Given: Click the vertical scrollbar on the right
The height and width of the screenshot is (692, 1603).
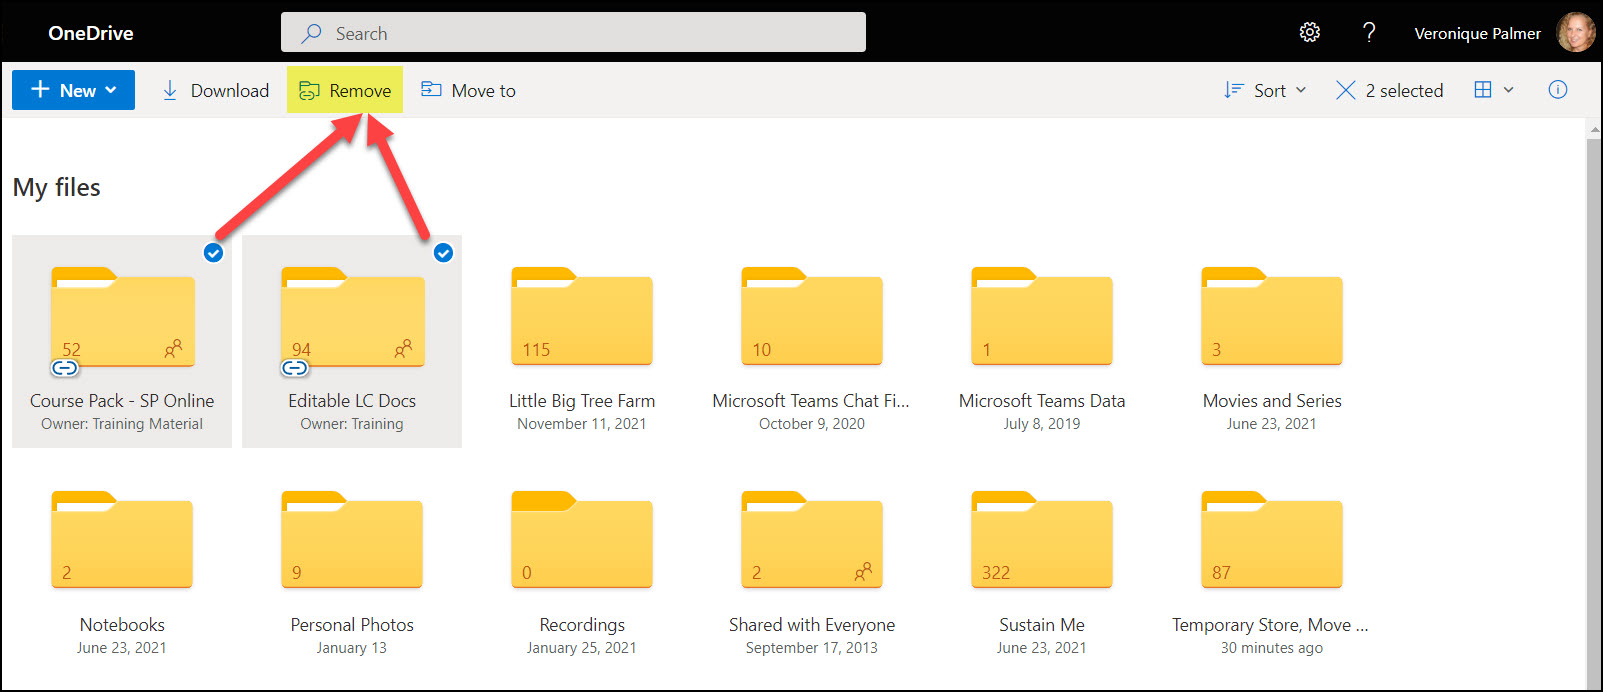Looking at the screenshot, I should coord(1594,400).
